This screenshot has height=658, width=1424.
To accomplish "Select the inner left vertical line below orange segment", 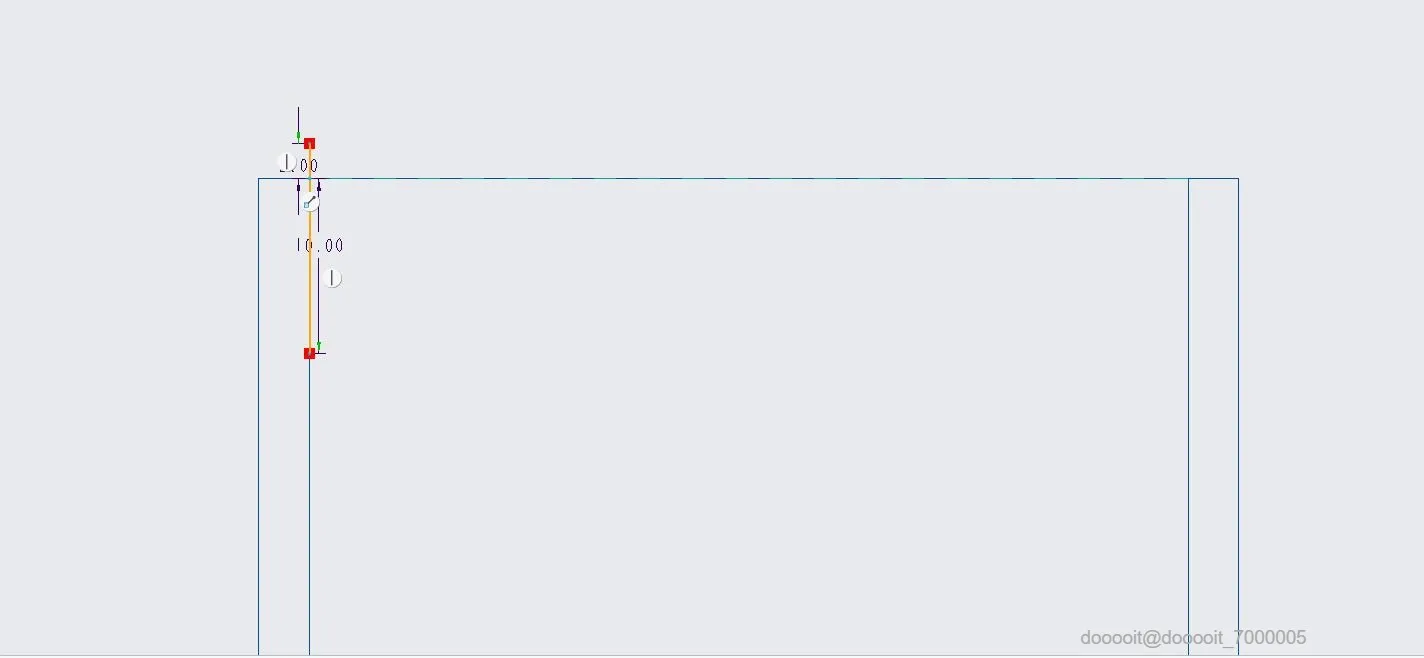I will click(309, 505).
